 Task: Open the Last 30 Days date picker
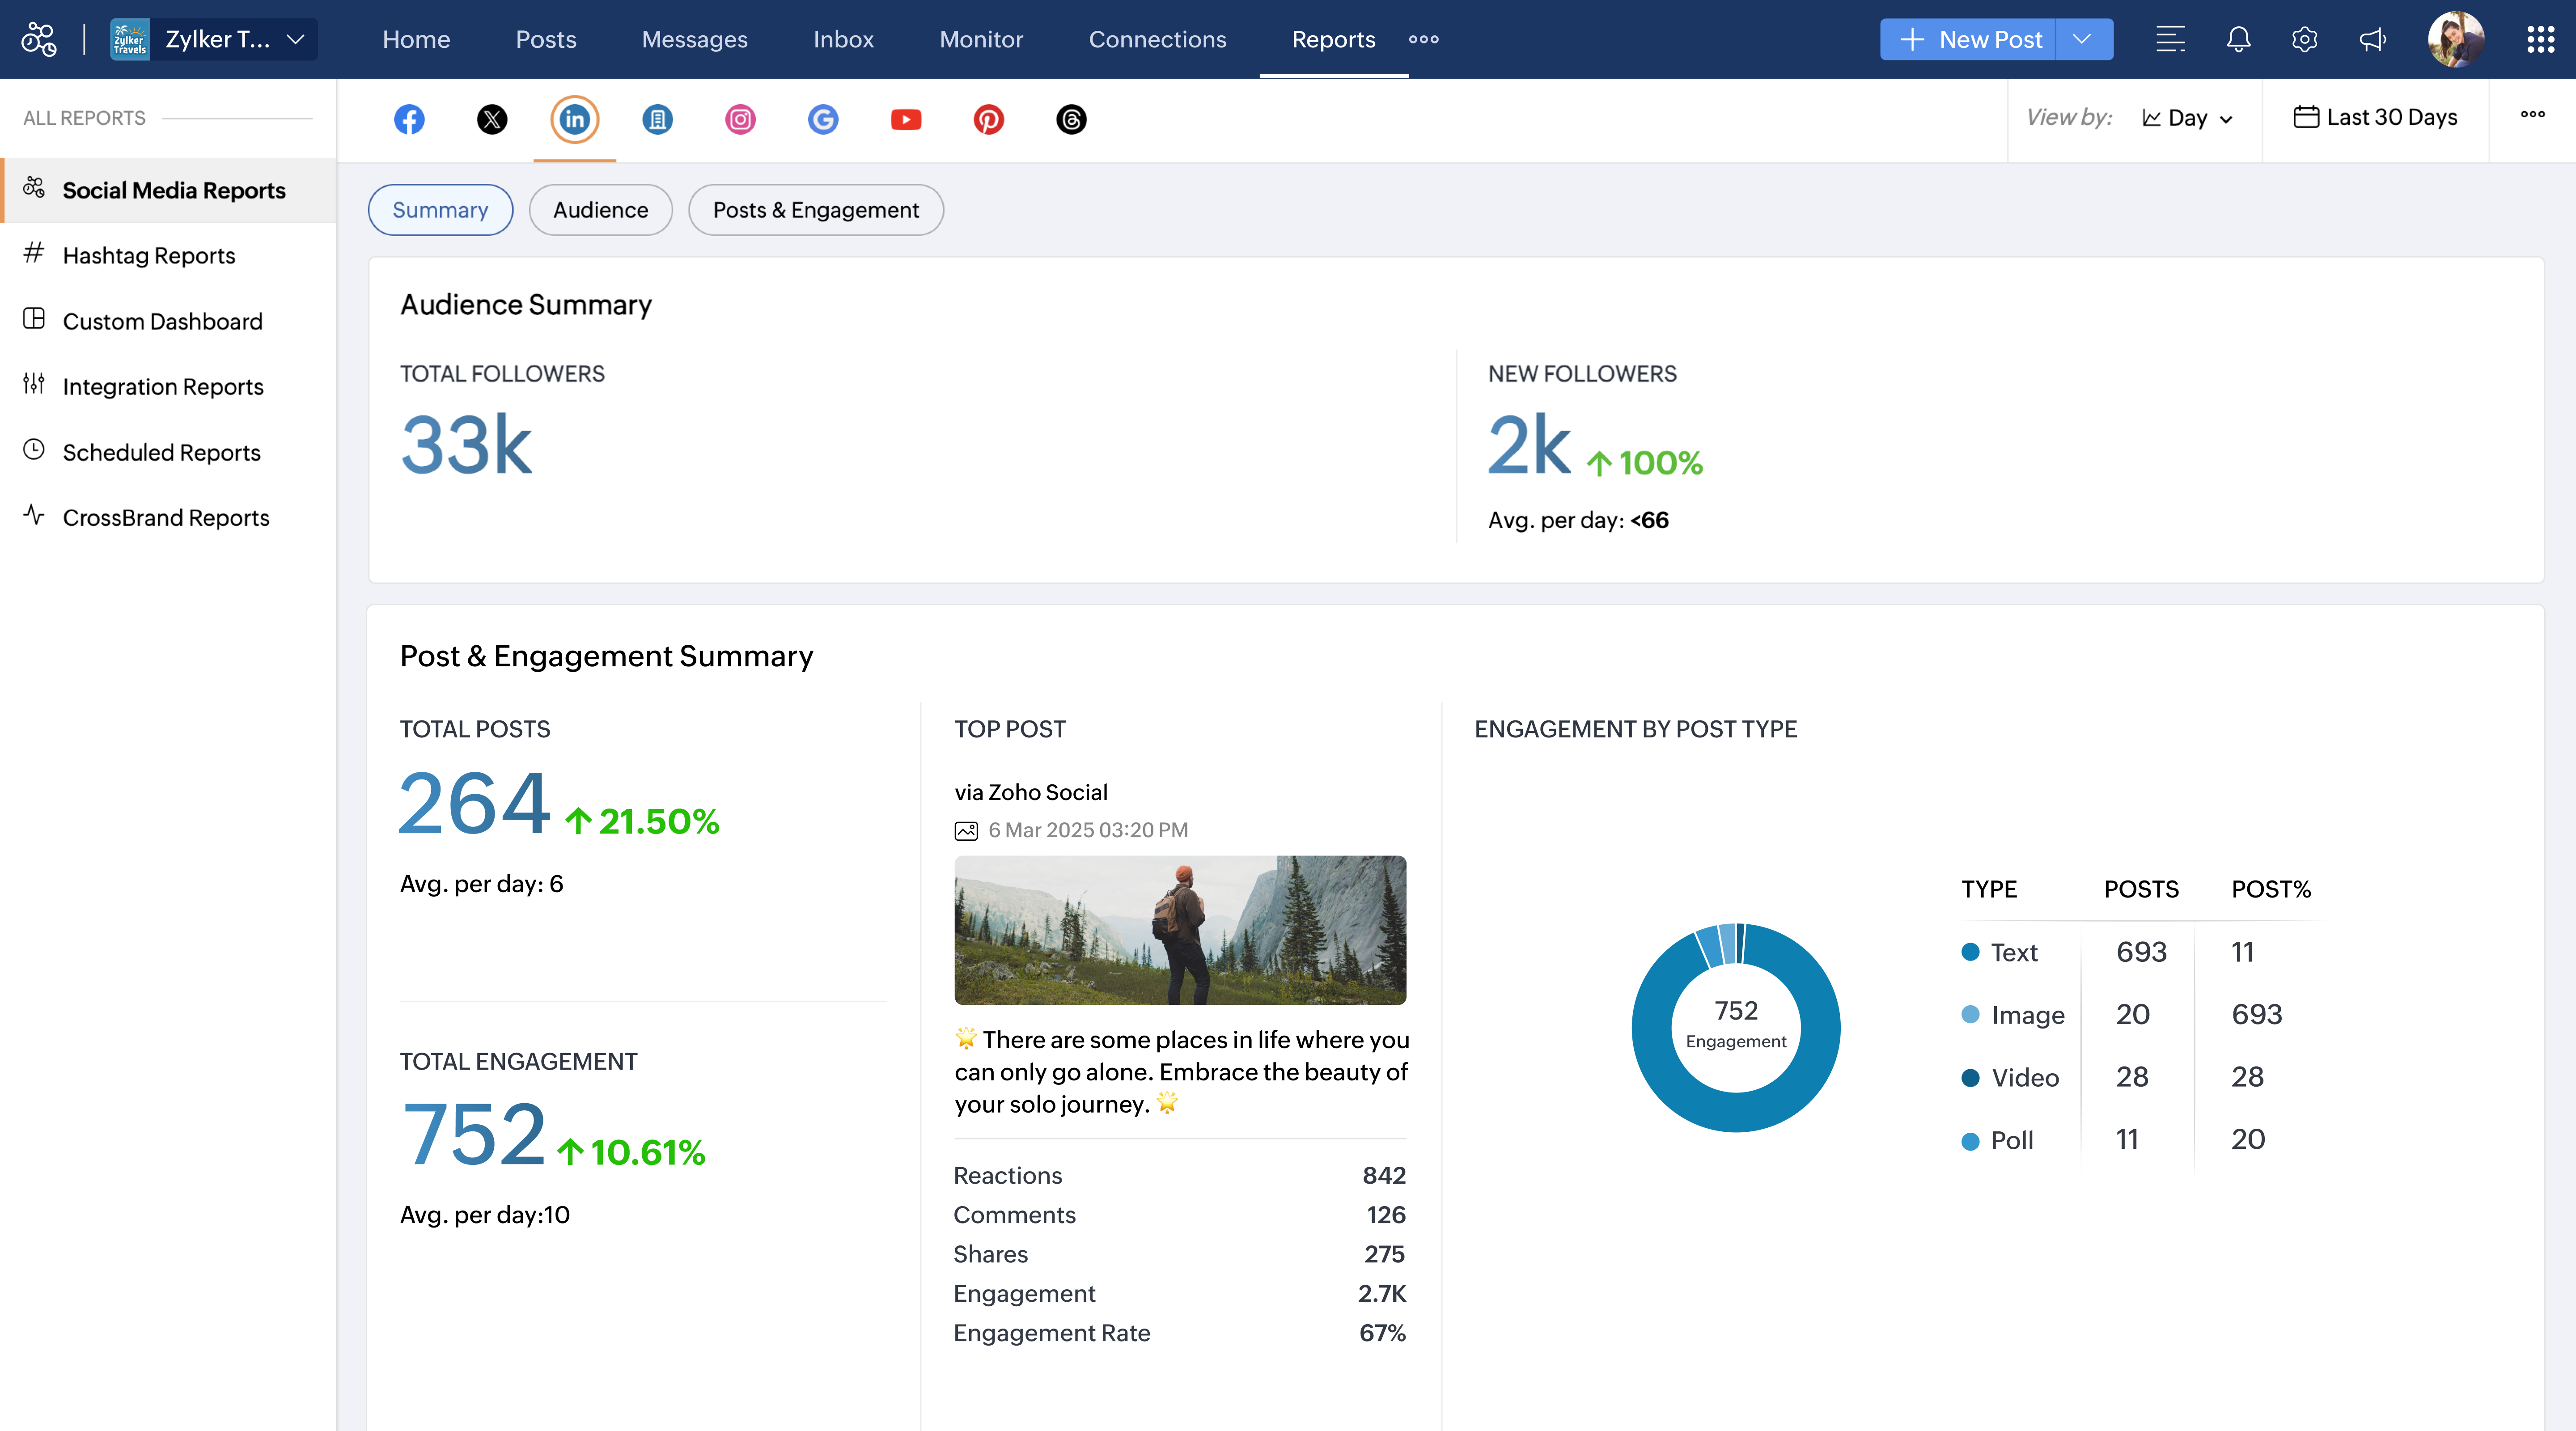tap(2375, 117)
